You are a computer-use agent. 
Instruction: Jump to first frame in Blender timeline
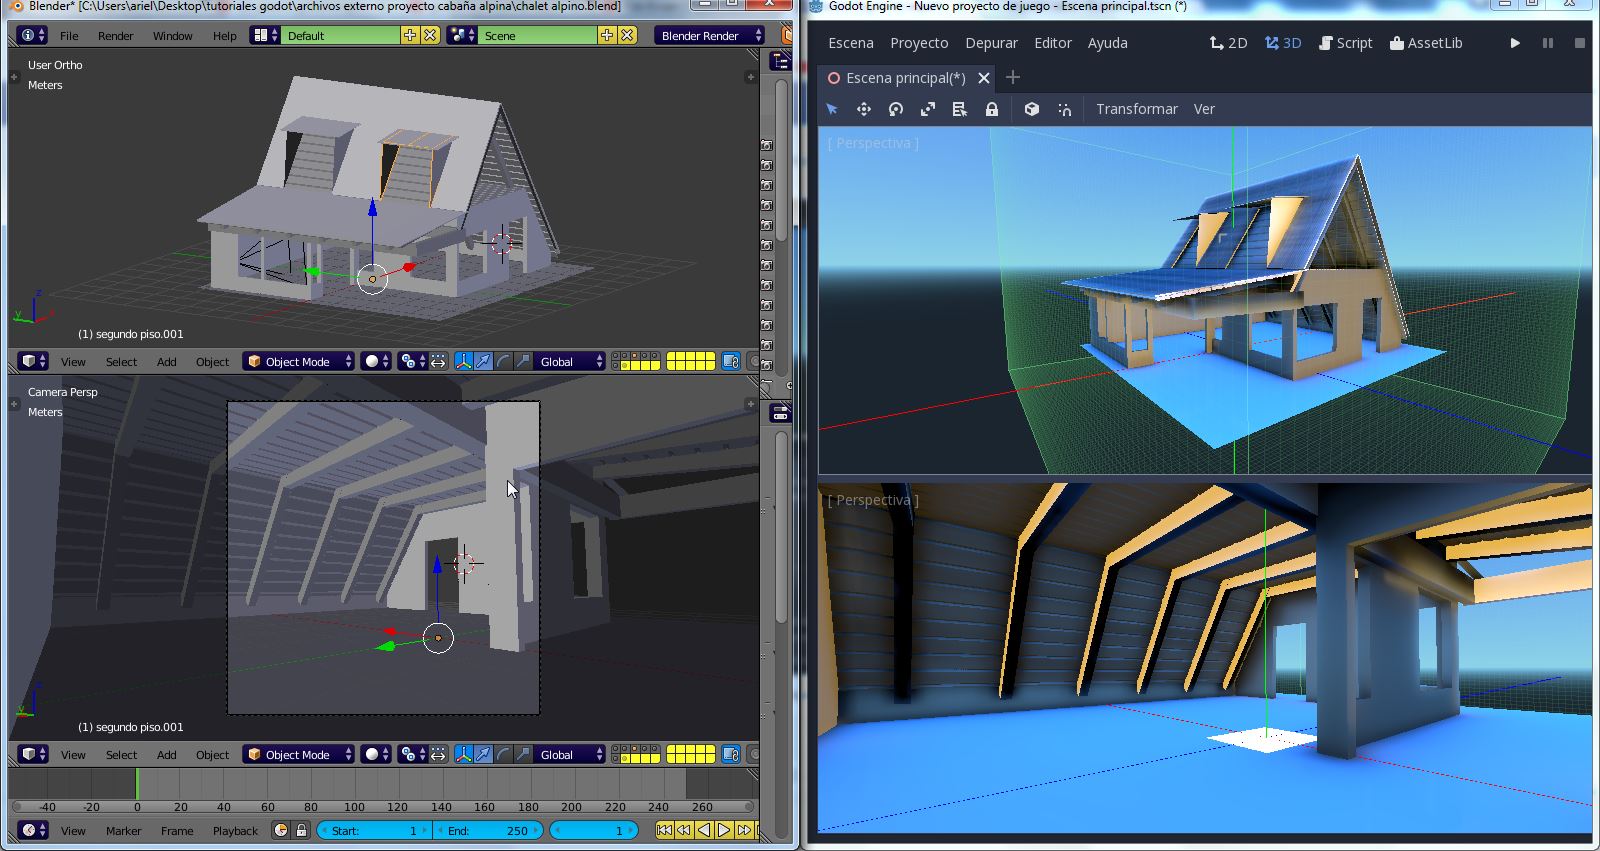(664, 830)
